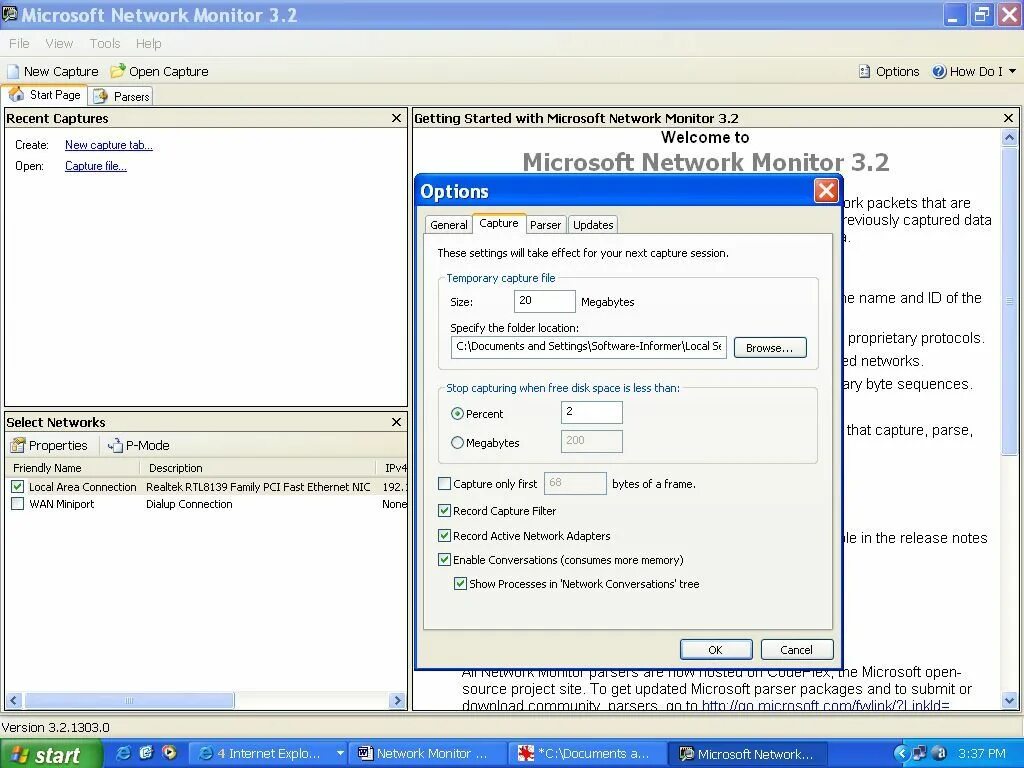Open the 4 Internet Explorer taskbar group

pos(270,754)
